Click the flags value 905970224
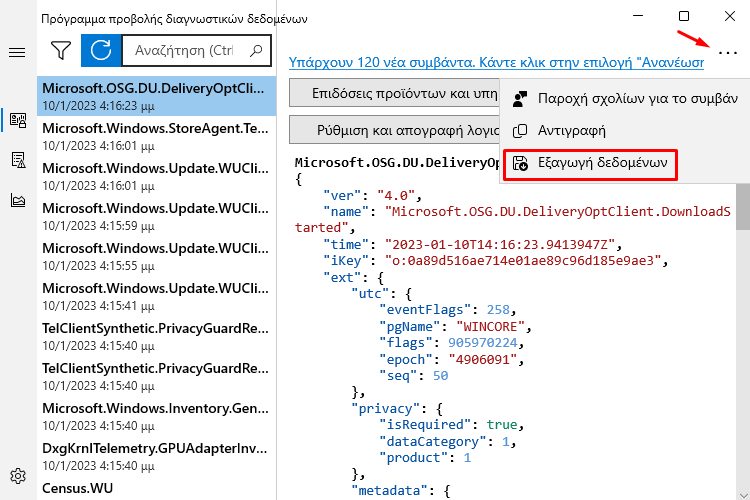 coord(483,343)
